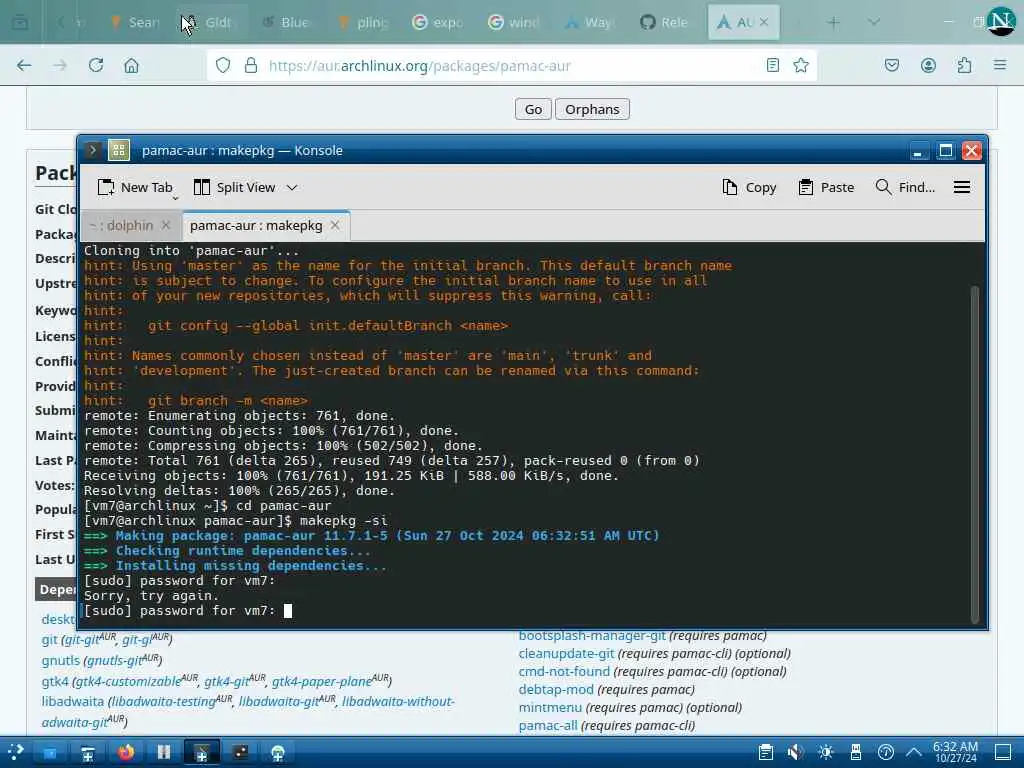Open the gtk4 dependency link
Viewport: 1024px width, 768px height.
[55, 682]
